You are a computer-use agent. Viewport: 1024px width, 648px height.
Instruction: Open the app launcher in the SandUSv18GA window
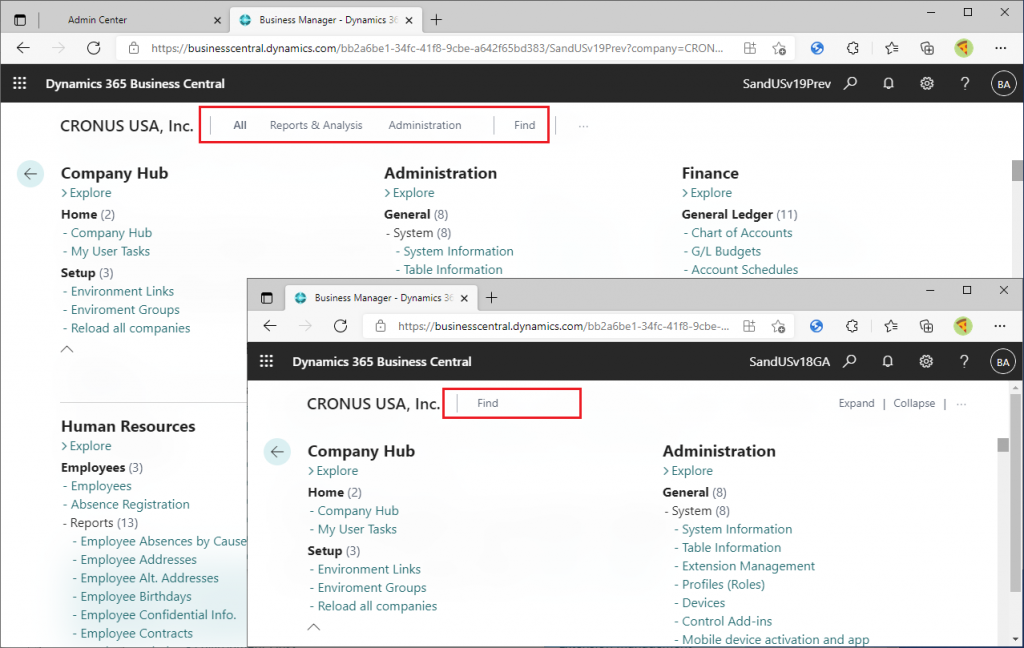[x=266, y=361]
